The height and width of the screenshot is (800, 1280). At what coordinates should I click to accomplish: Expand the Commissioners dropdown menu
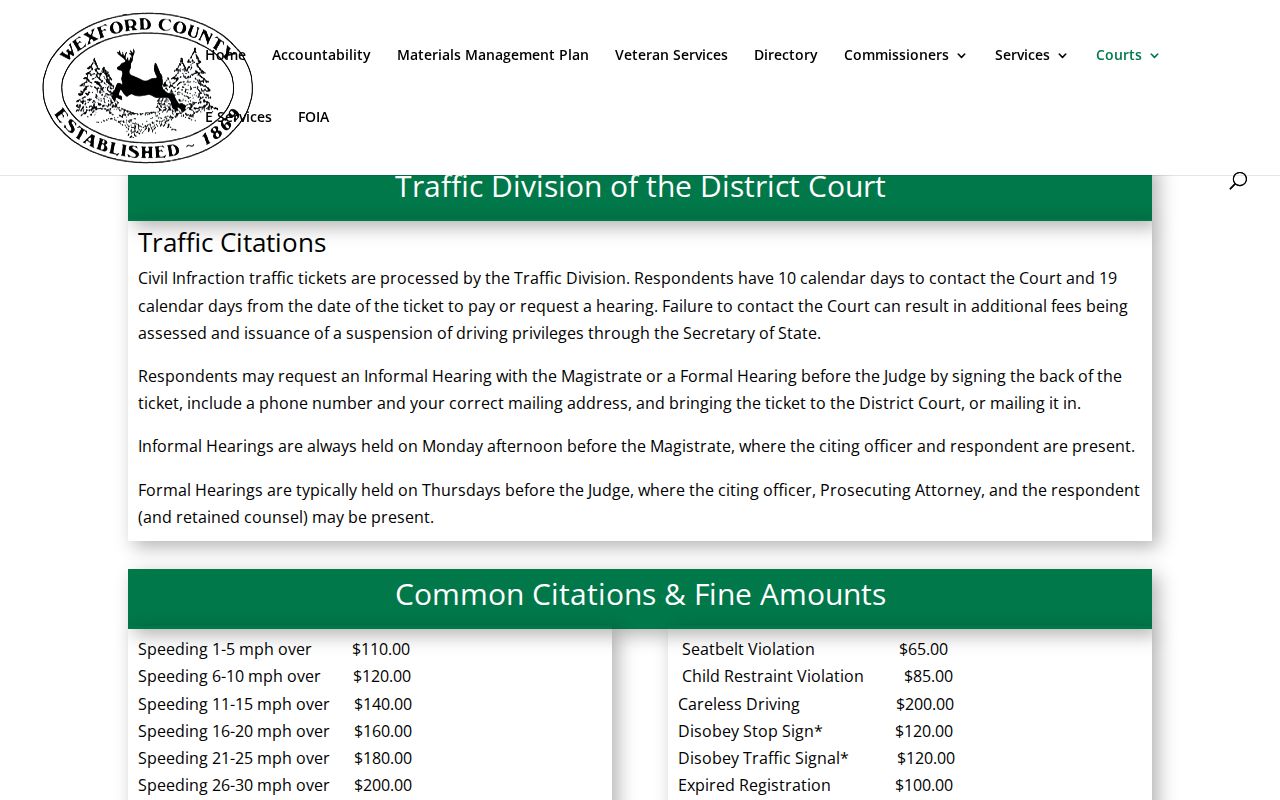click(905, 55)
